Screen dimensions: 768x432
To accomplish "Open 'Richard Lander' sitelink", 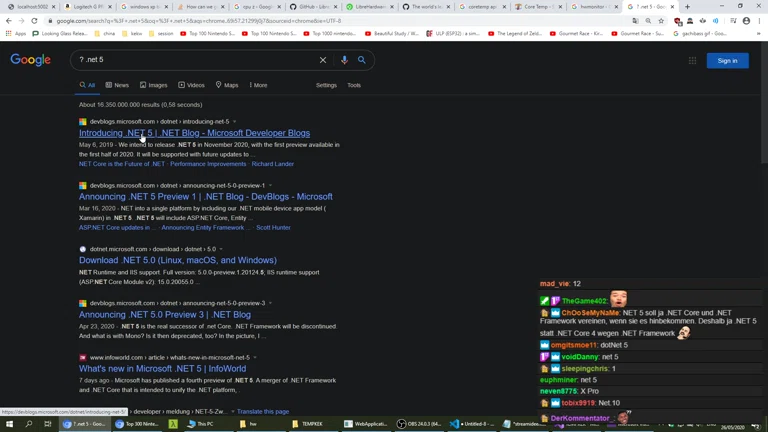I will click(x=273, y=164).
